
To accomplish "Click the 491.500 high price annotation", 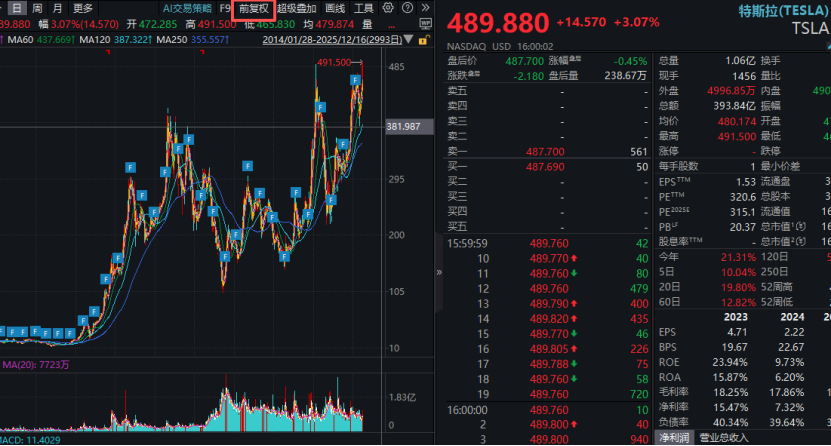I will coord(334,63).
